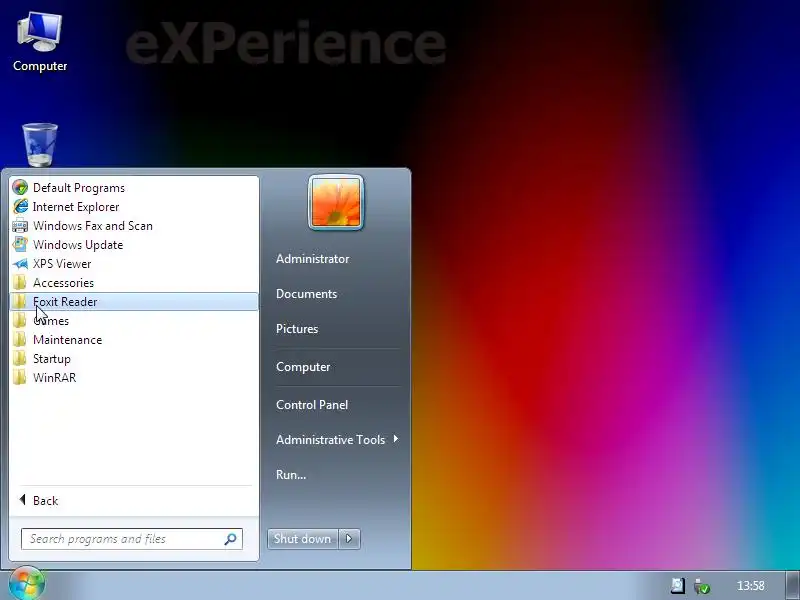Click the Default Programs icon
Image resolution: width=800 pixels, height=600 pixels.
point(20,188)
